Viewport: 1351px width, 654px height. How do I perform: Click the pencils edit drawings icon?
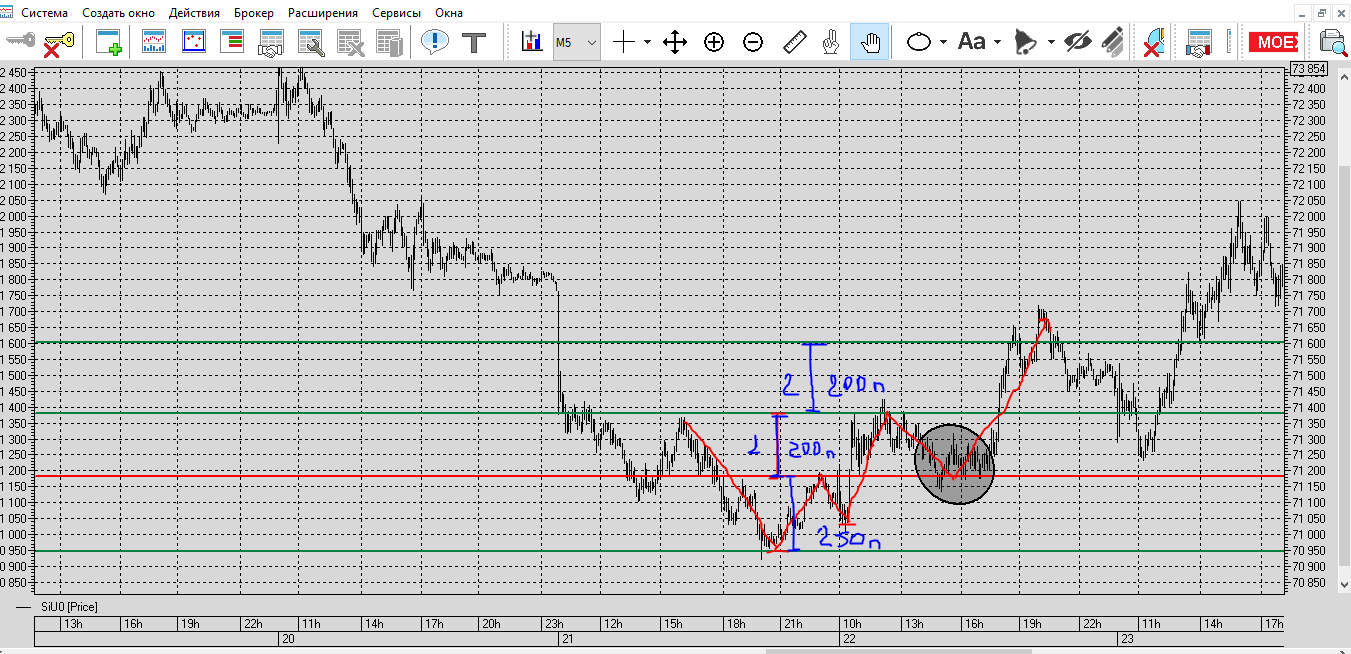[1111, 42]
